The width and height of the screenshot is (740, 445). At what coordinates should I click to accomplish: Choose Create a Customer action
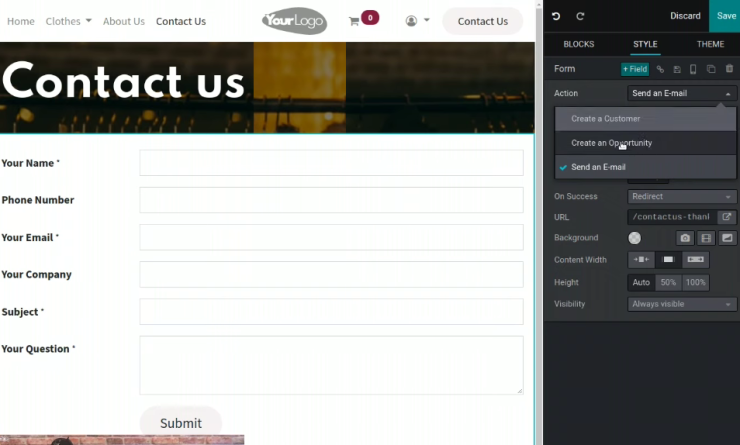[x=645, y=119]
